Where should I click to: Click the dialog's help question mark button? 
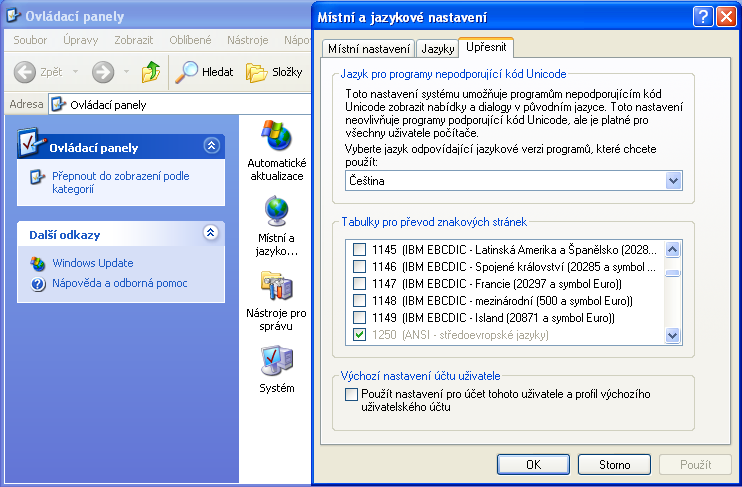pyautogui.click(x=703, y=17)
